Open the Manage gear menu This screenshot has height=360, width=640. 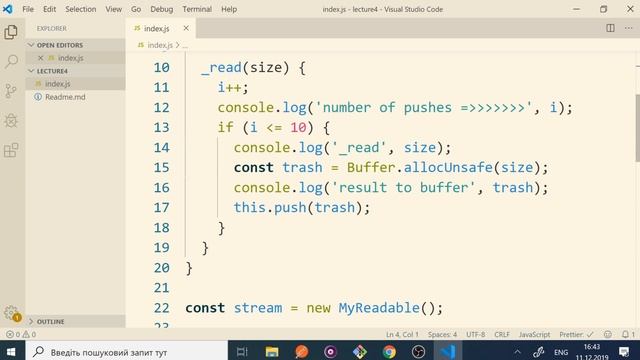point(11,313)
